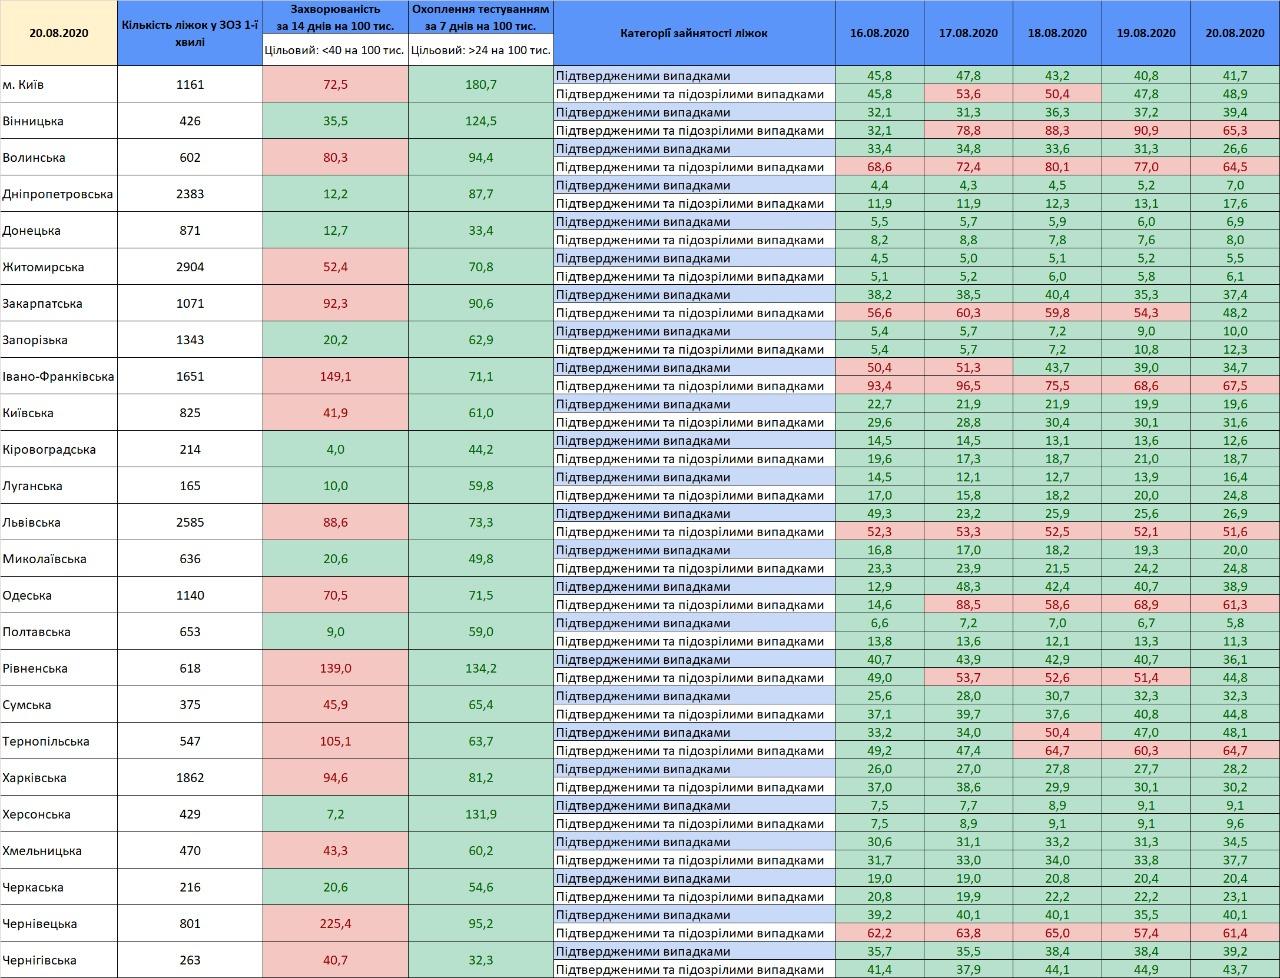This screenshot has height=978, width=1280.
Task: Click the 20.08.2020 date header cell
Action: point(58,33)
